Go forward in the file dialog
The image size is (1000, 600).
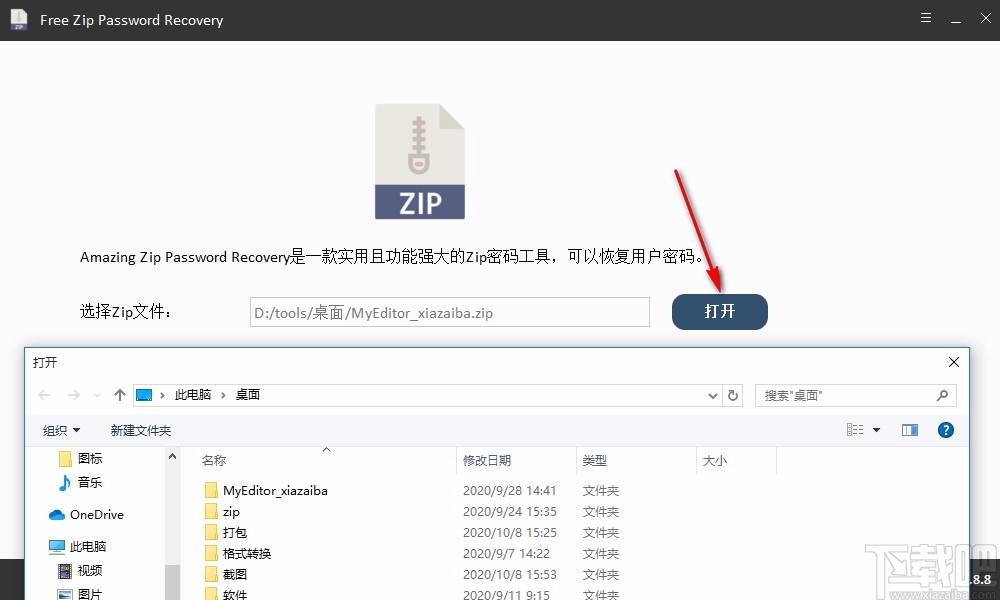[73, 395]
